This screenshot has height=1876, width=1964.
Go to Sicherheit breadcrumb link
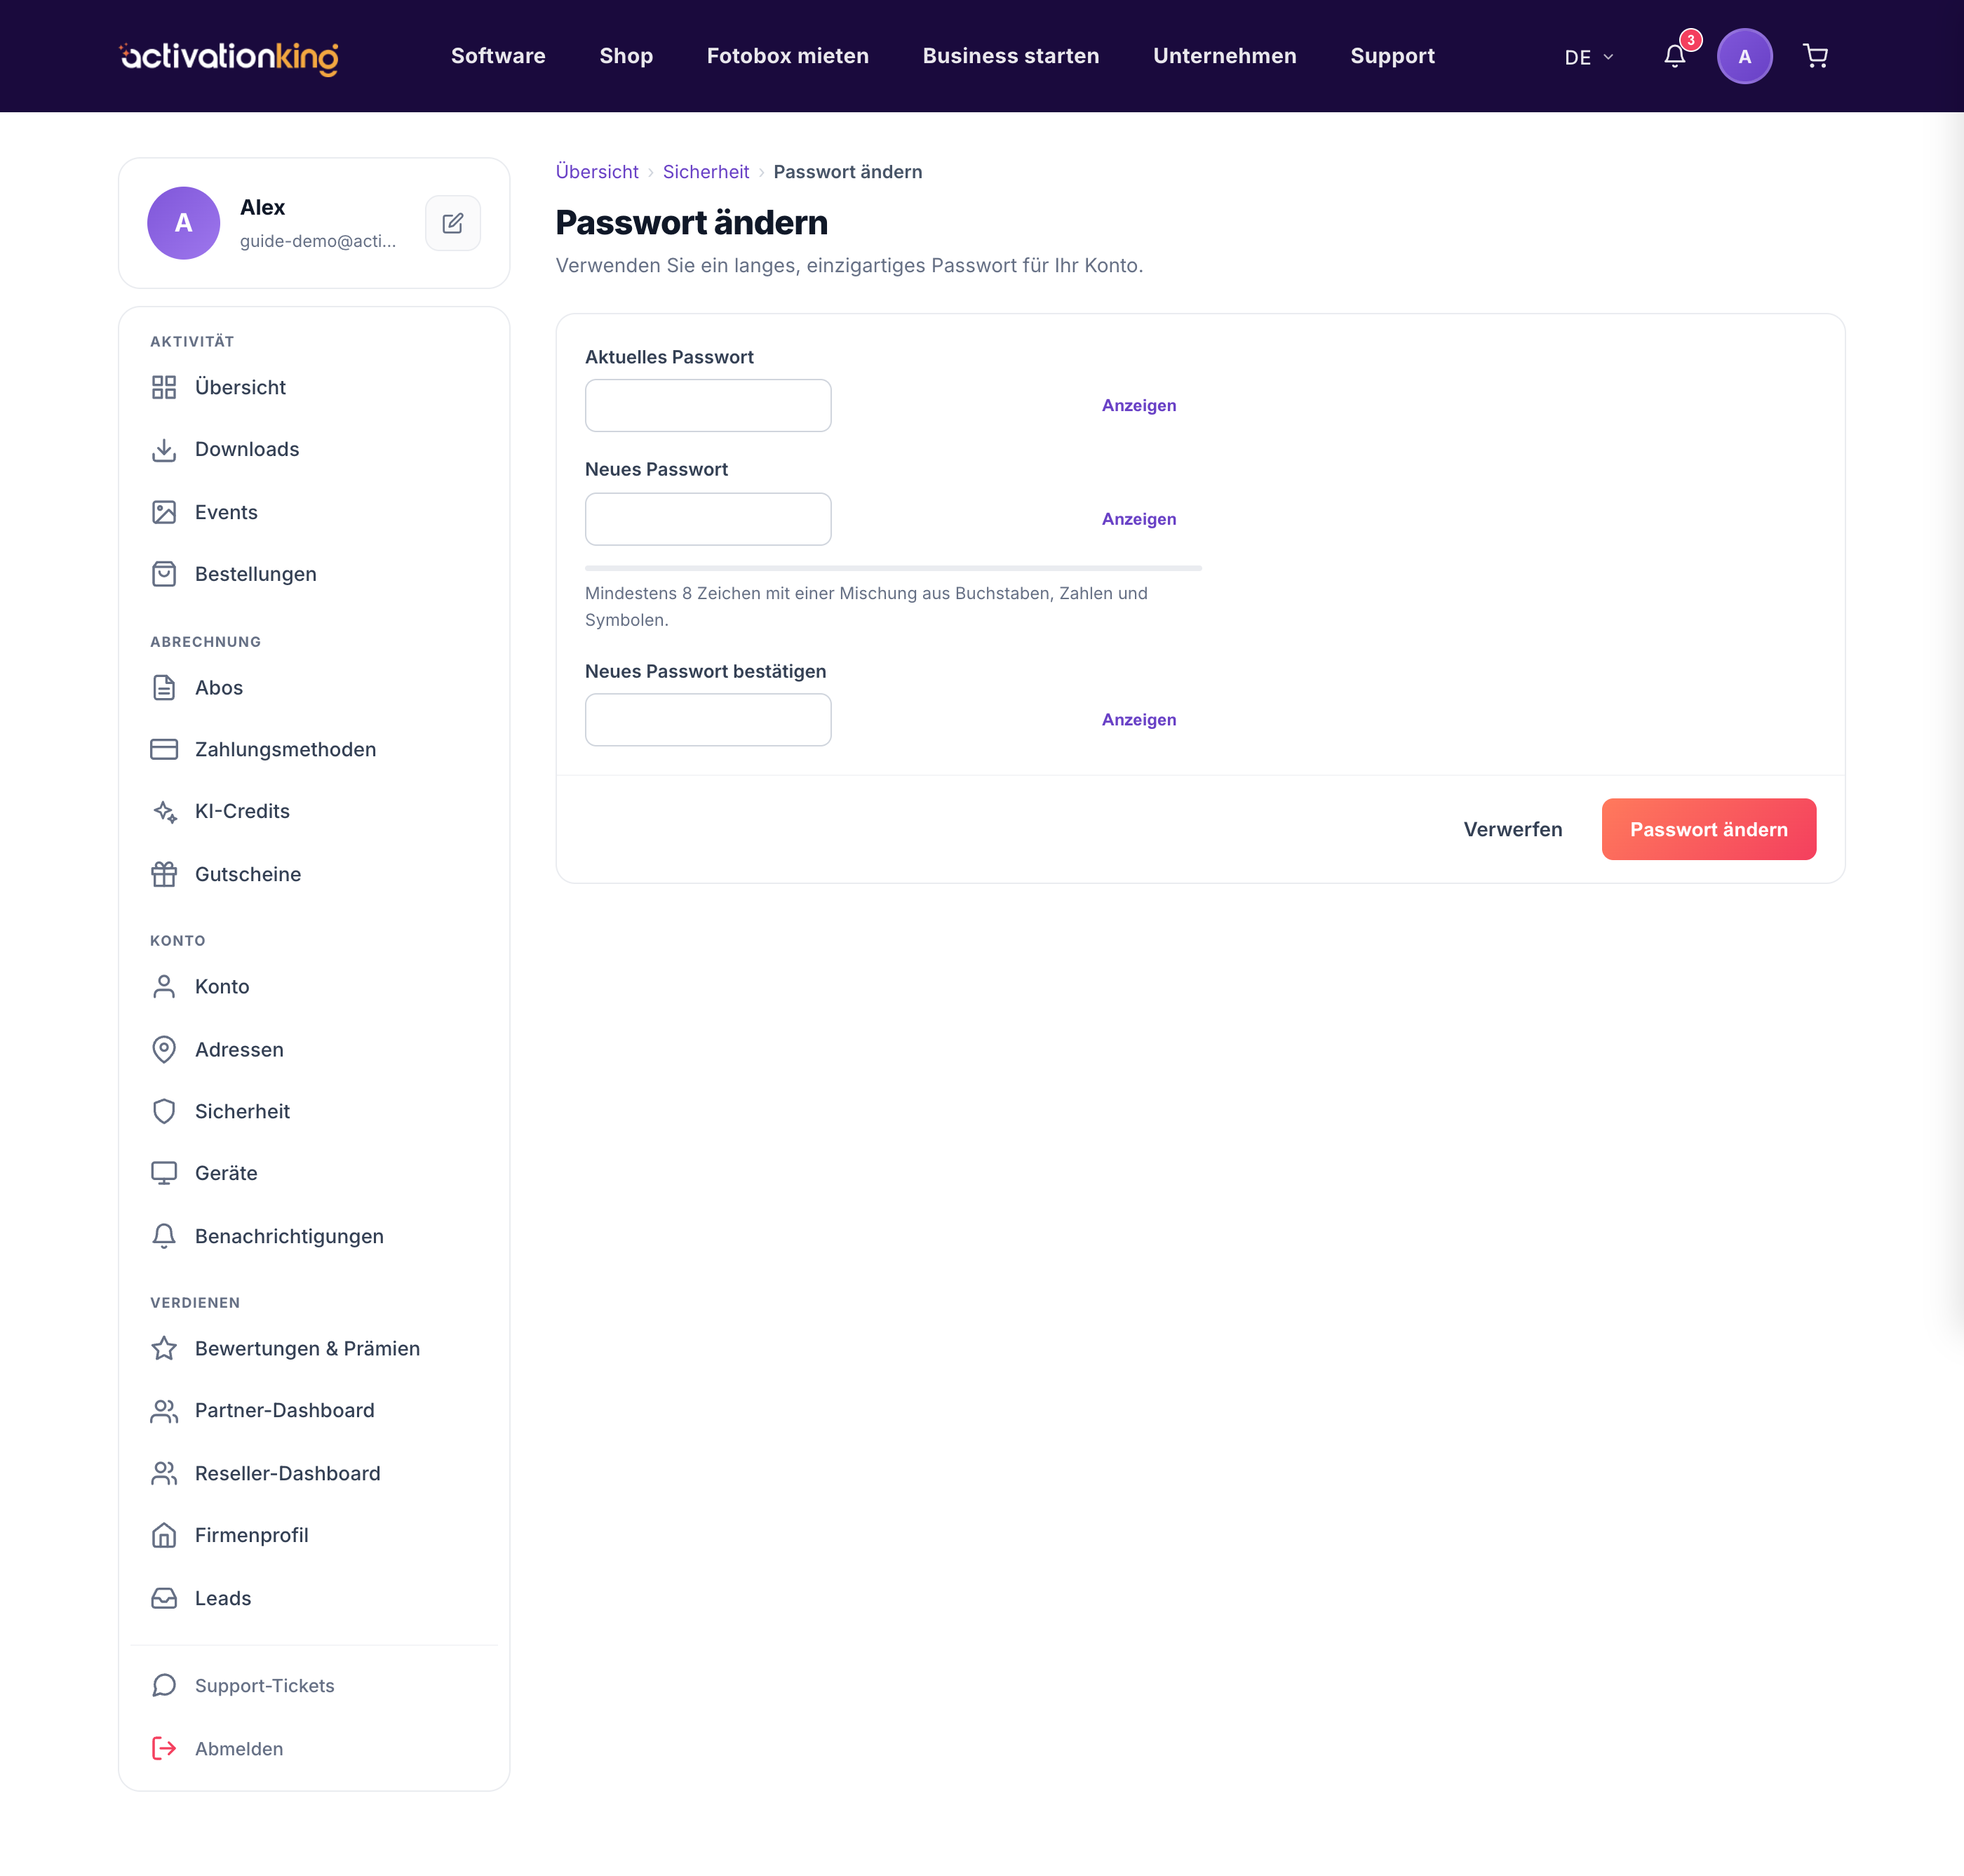coord(705,172)
